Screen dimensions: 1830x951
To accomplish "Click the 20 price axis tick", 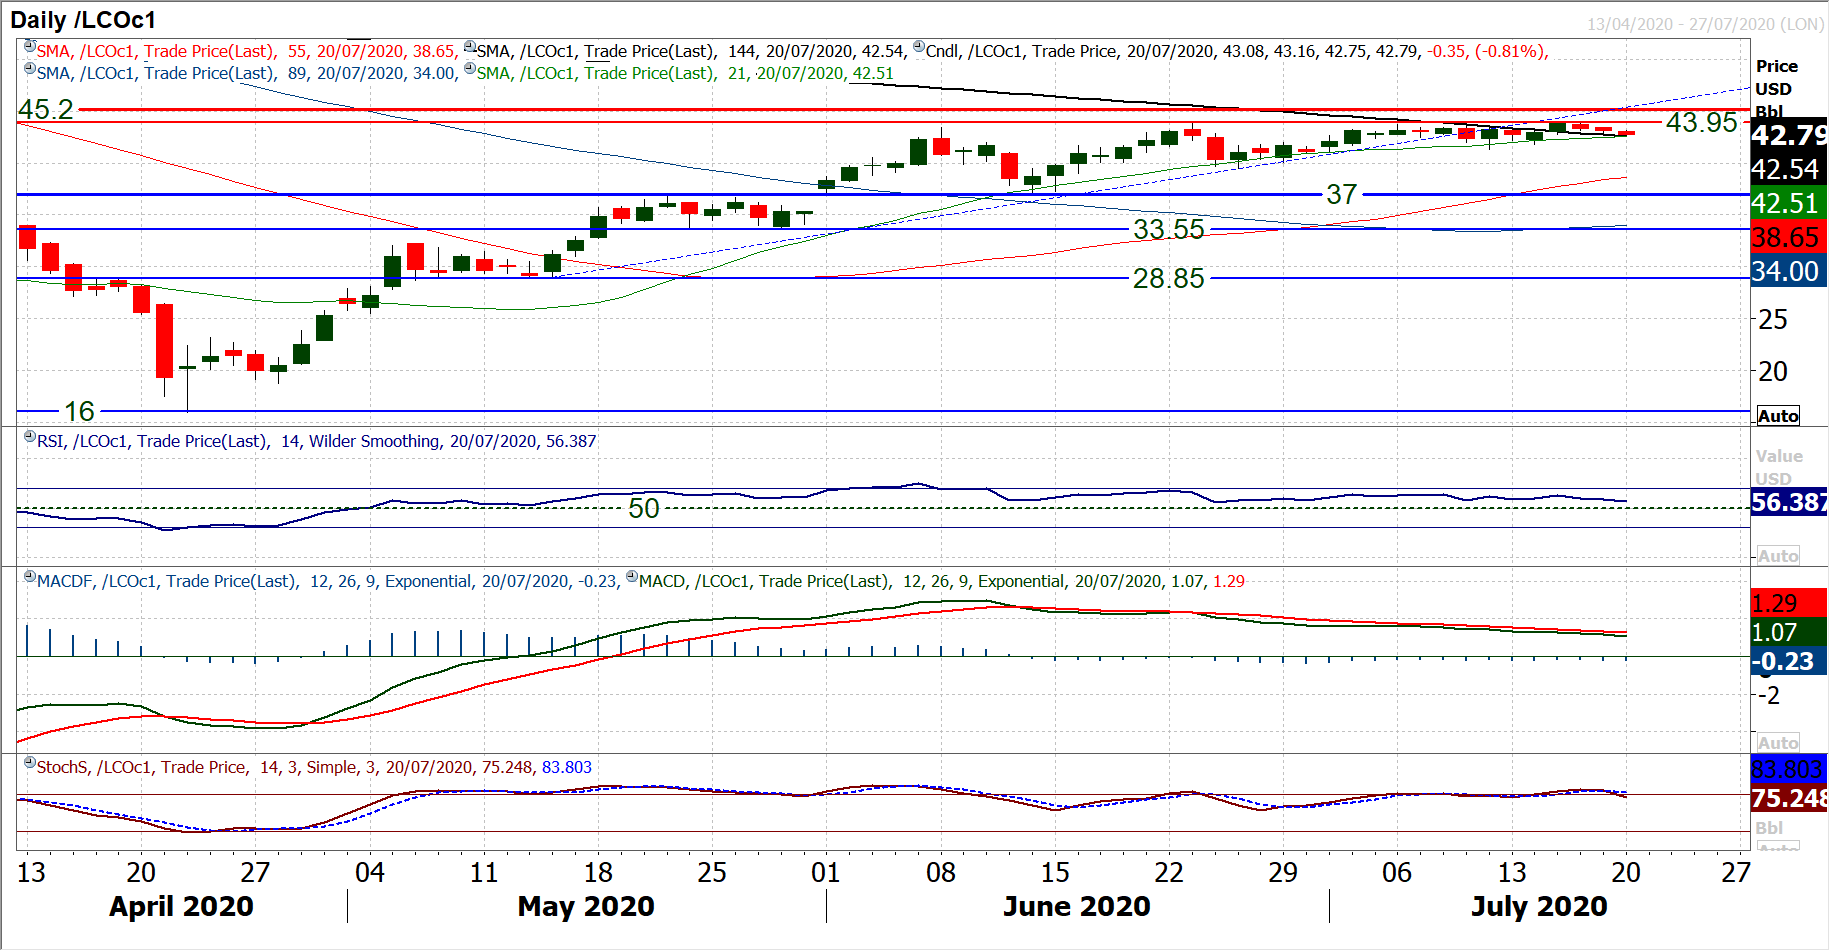I will click(x=1773, y=372).
